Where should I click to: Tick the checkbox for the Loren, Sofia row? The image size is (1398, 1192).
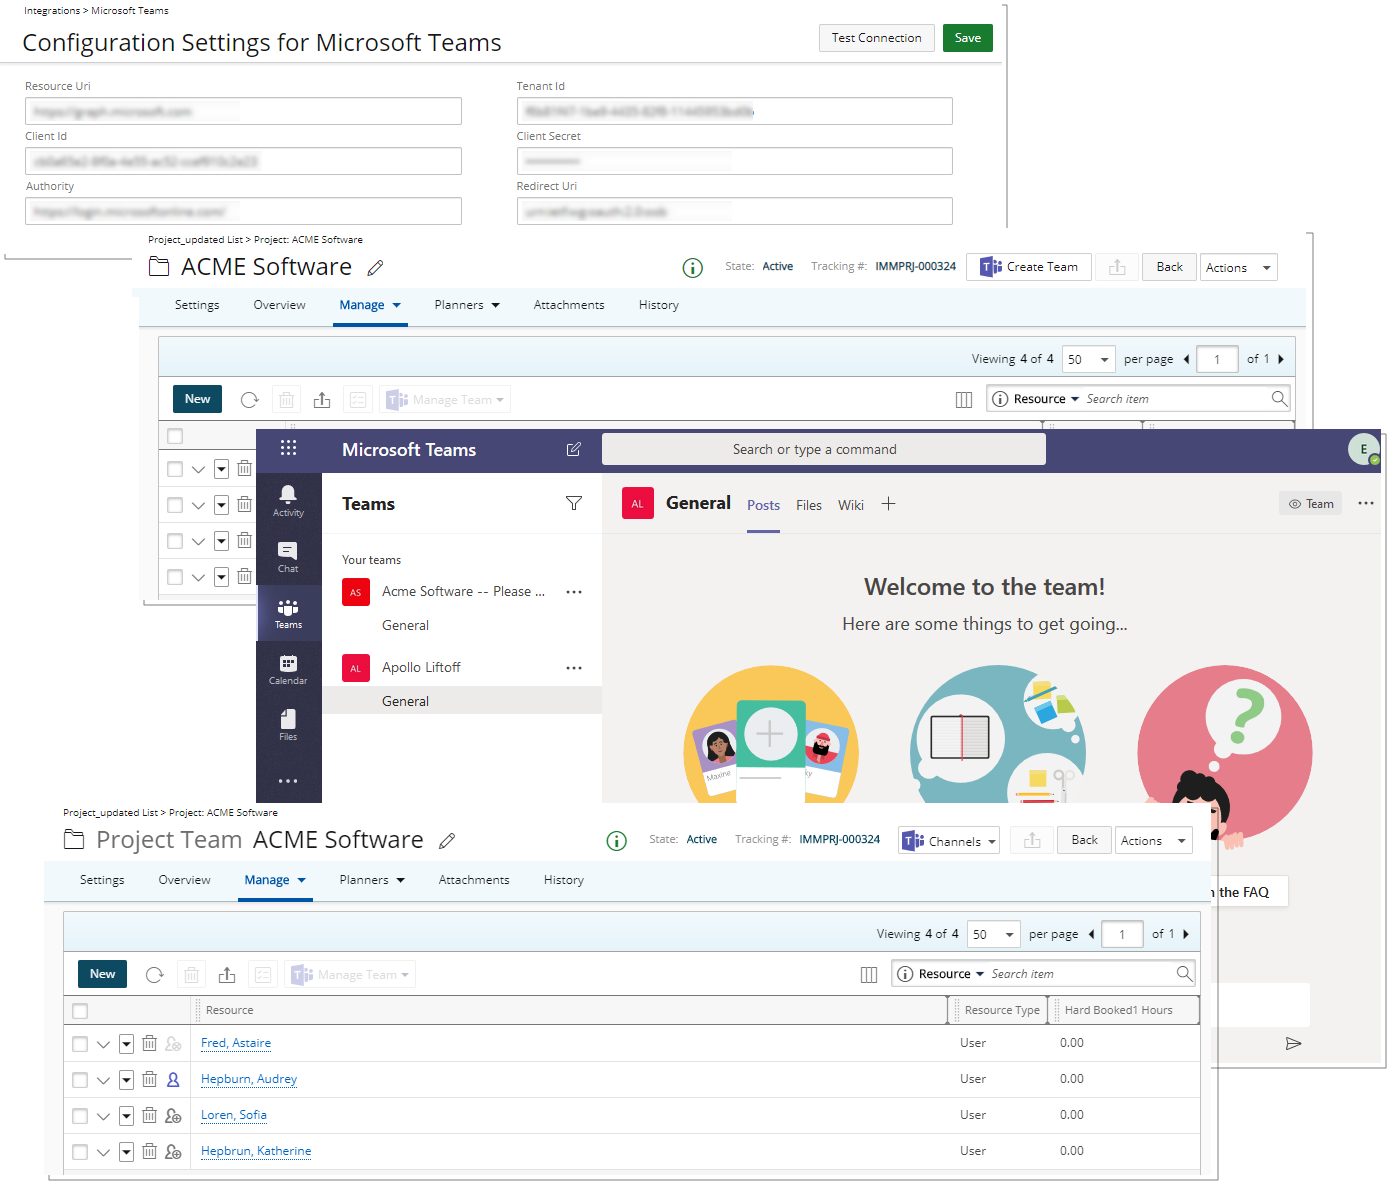click(80, 1116)
